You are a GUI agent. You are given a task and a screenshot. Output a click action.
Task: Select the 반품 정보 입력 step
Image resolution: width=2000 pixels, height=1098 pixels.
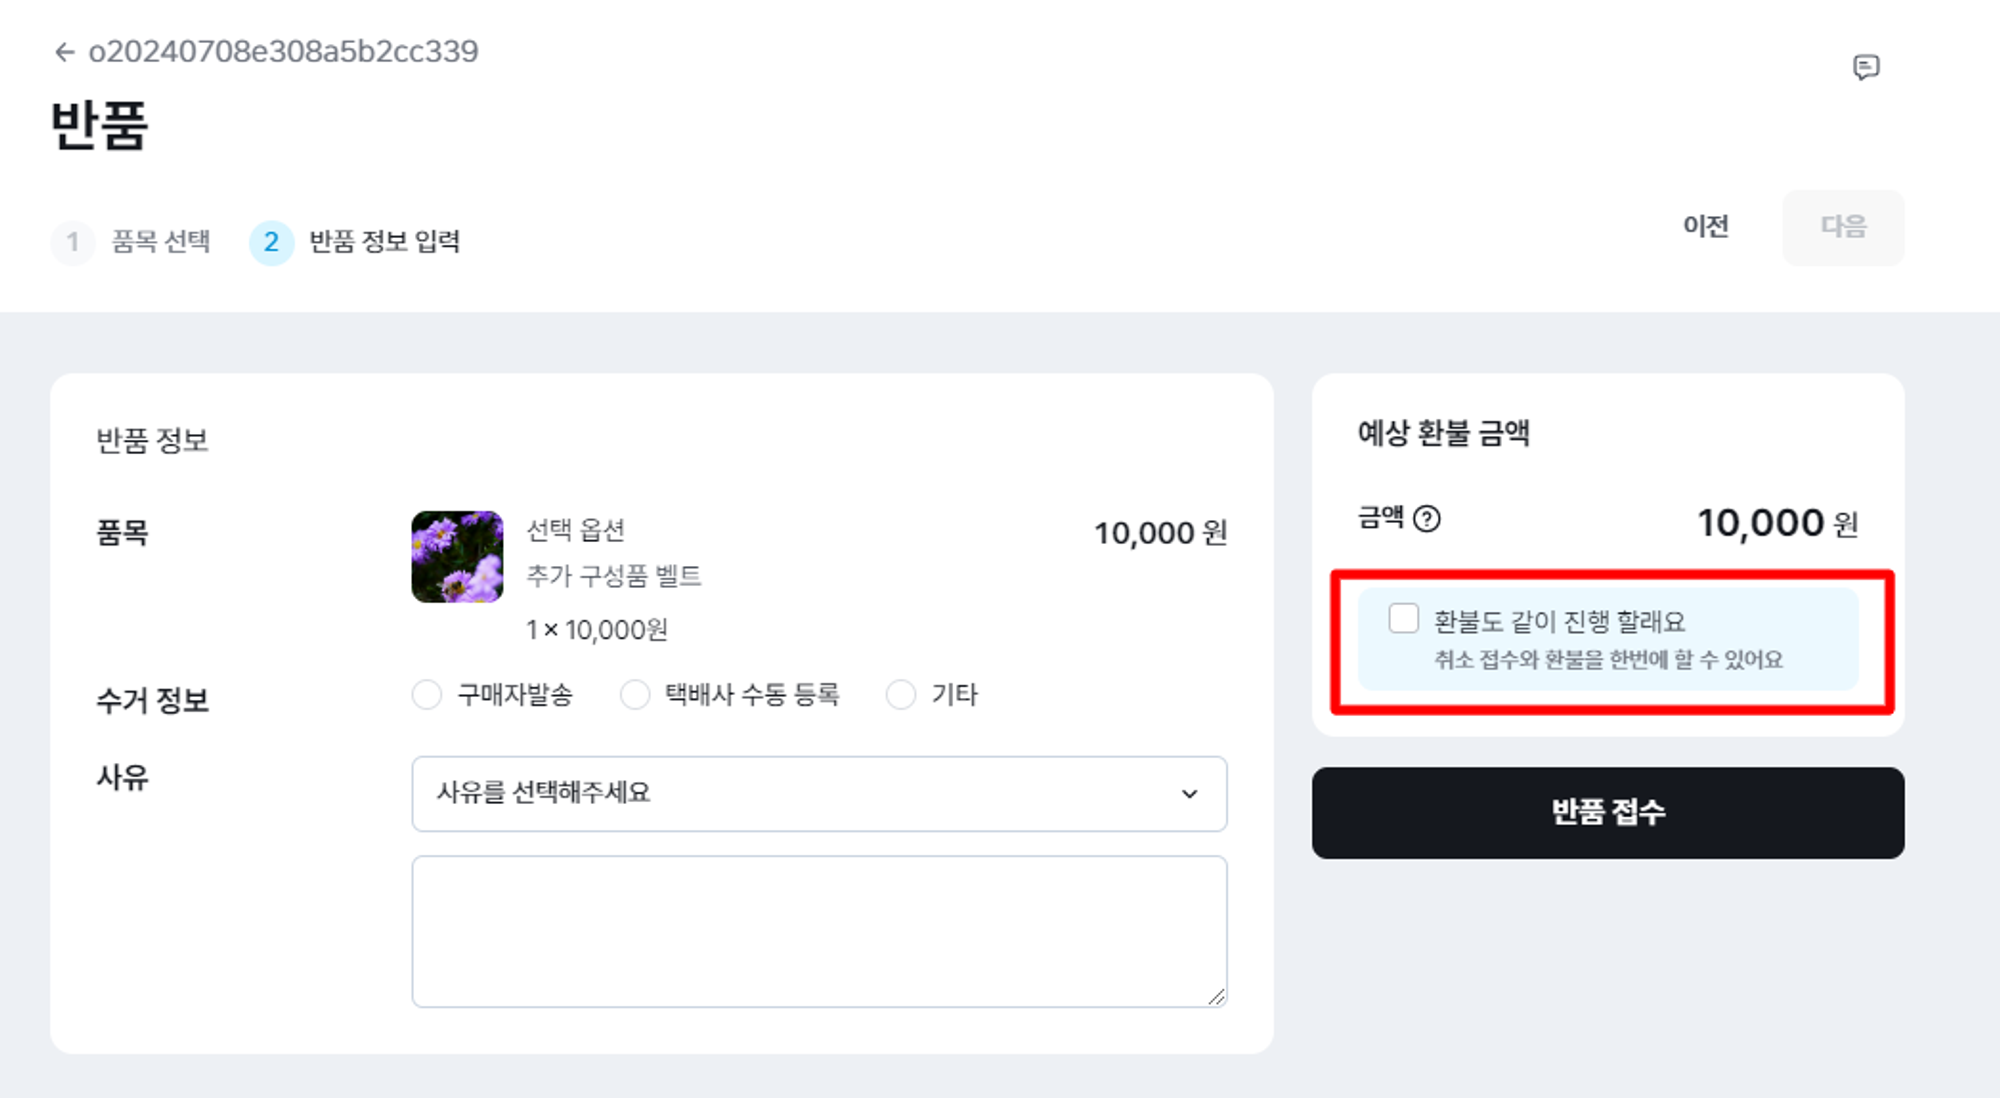coord(384,242)
